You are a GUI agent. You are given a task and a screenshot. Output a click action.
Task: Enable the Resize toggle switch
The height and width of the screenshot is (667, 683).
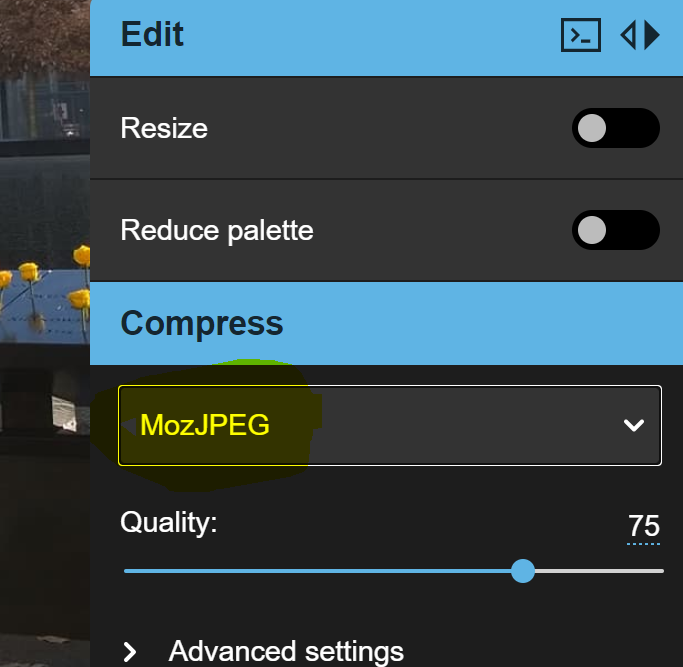tap(615, 129)
